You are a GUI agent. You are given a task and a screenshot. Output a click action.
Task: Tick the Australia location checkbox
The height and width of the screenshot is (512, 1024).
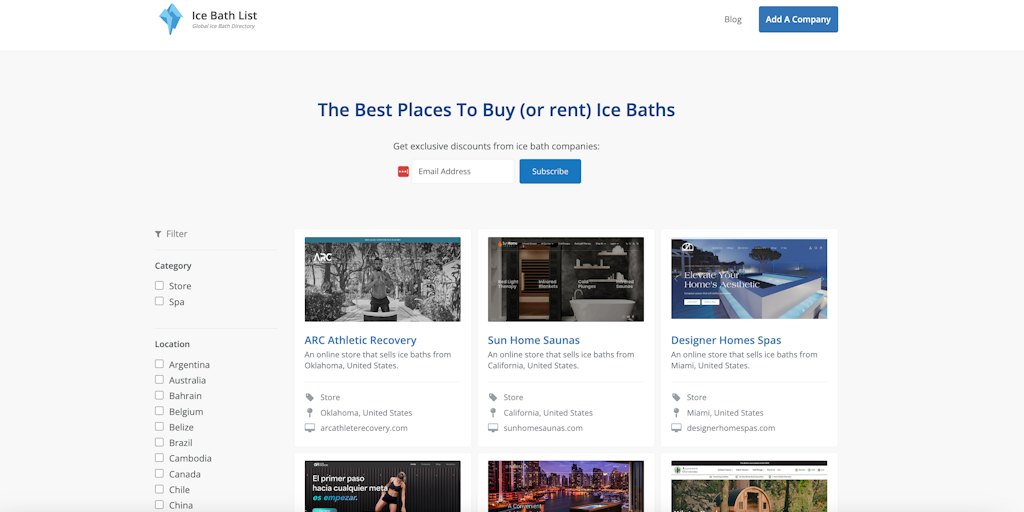pos(159,379)
